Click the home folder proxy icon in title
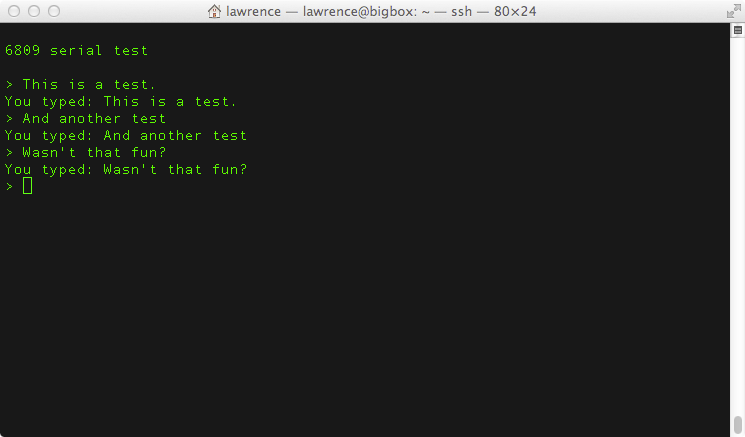 coord(214,11)
